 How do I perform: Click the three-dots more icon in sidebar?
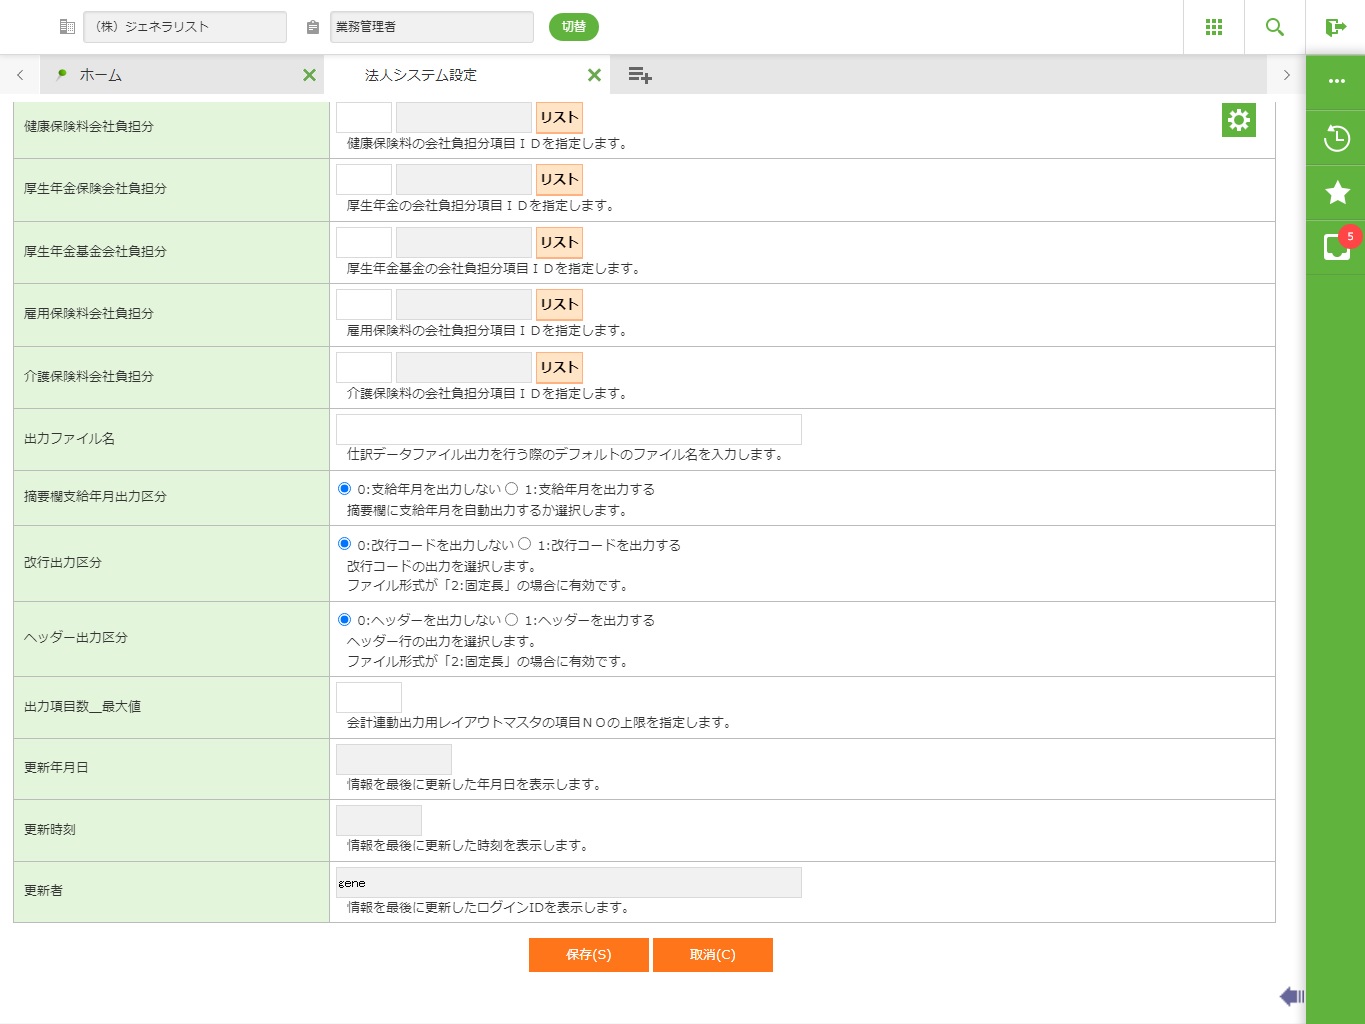(x=1336, y=81)
